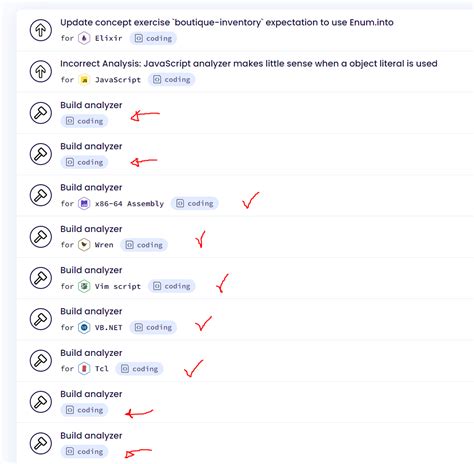This screenshot has height=464, width=474.
Task: Open Build analyzer task for Vim script
Action: pyautogui.click(x=91, y=270)
